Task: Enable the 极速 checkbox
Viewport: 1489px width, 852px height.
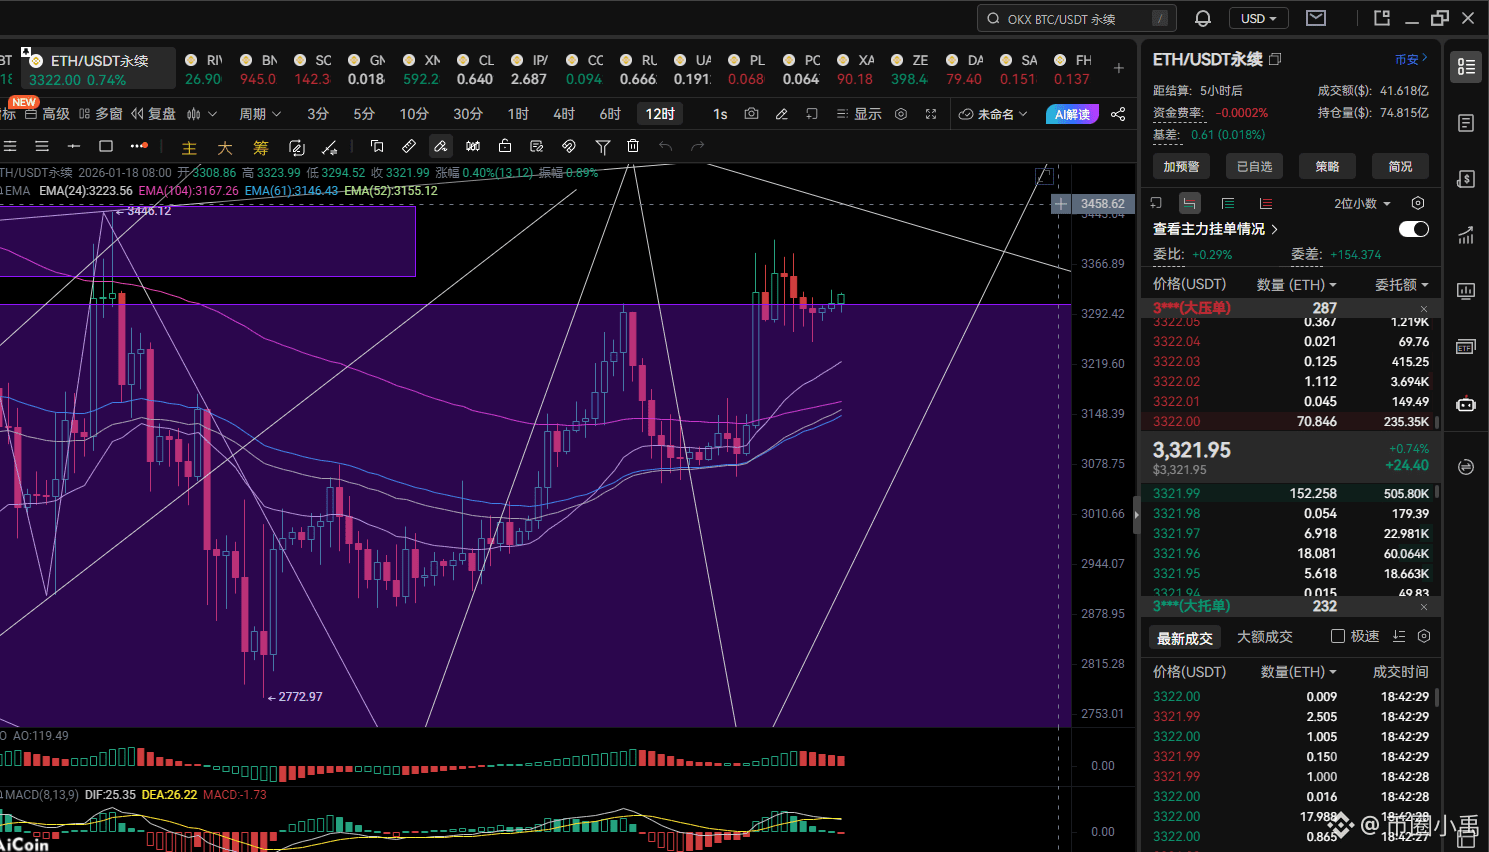Action: point(1338,636)
